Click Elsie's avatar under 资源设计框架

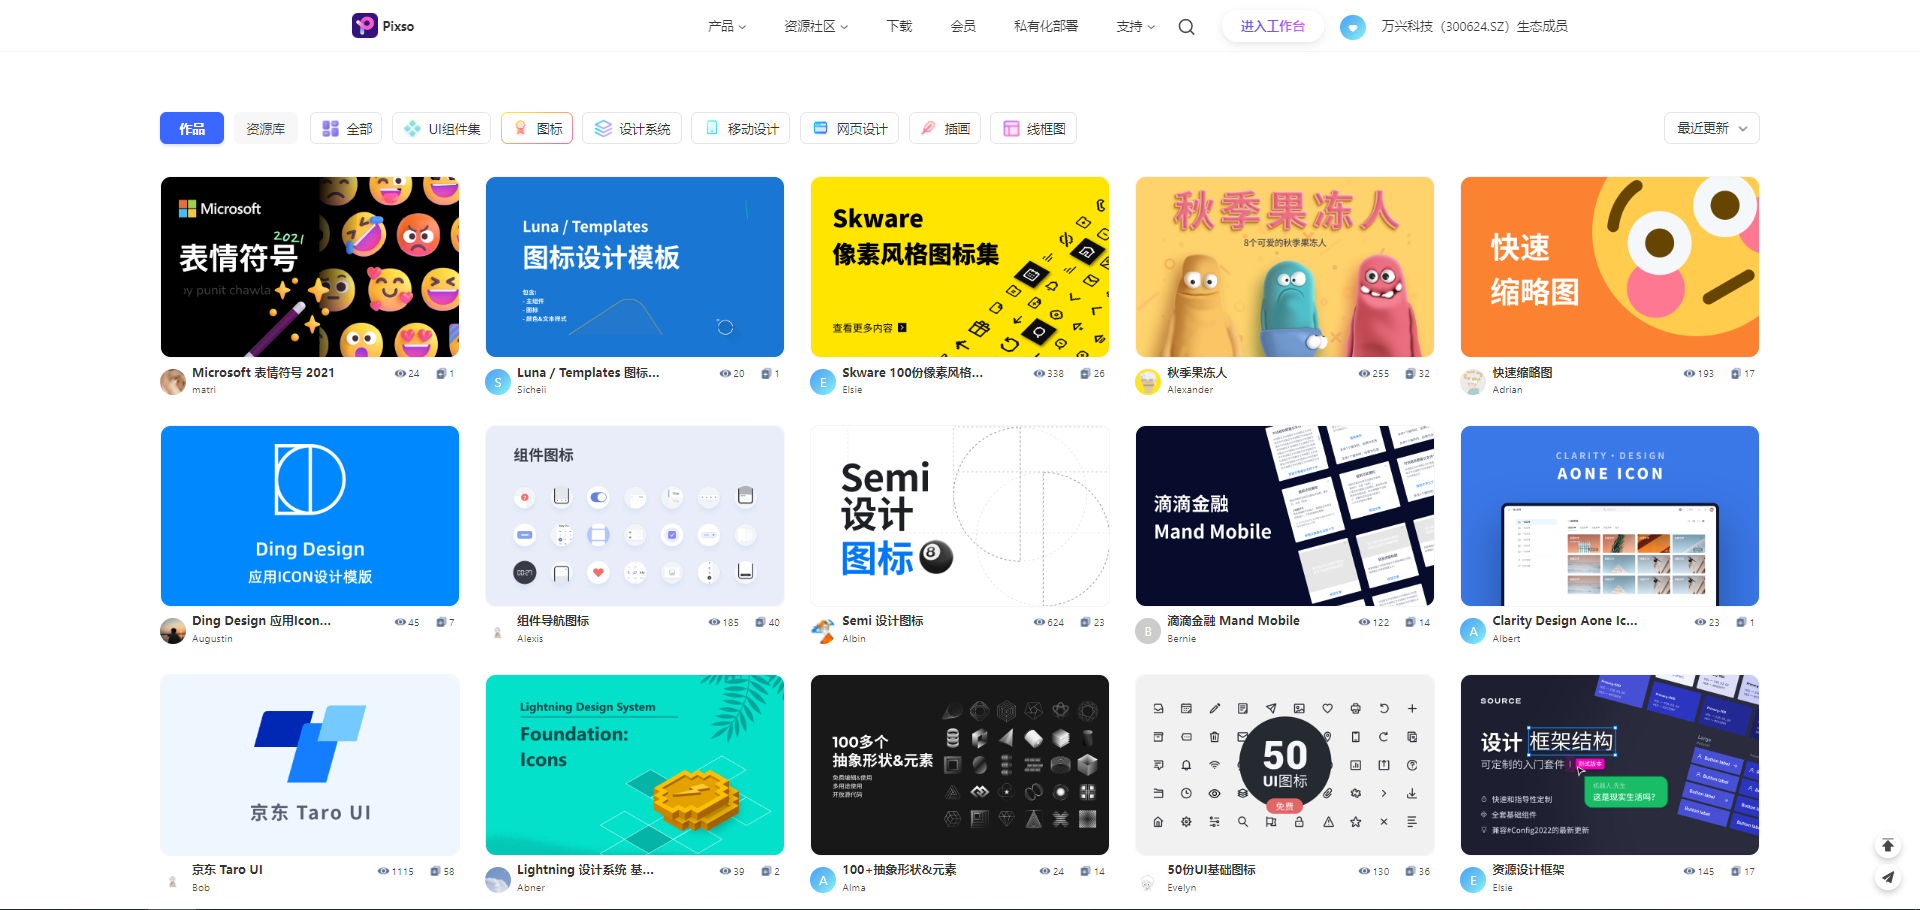tap(1473, 879)
